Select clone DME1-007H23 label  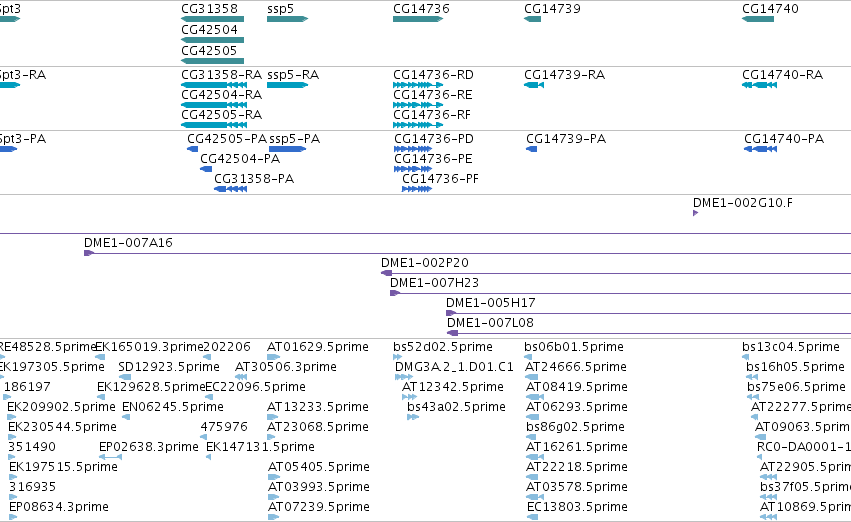[x=435, y=283]
